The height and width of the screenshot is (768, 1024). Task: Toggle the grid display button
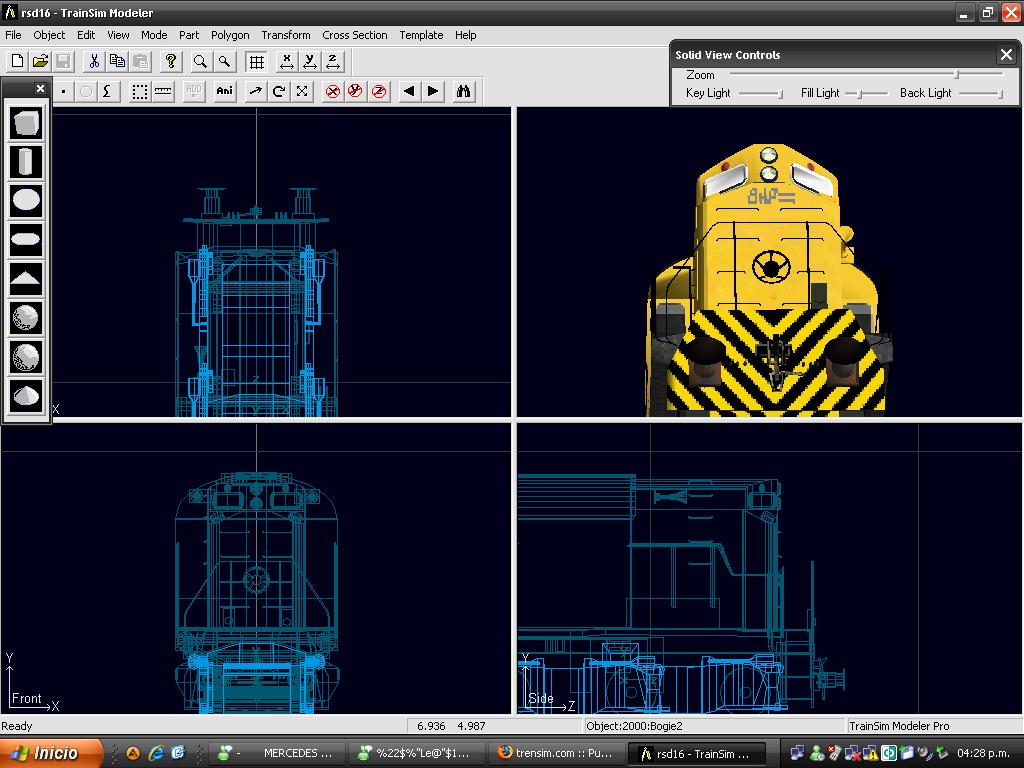coord(257,62)
